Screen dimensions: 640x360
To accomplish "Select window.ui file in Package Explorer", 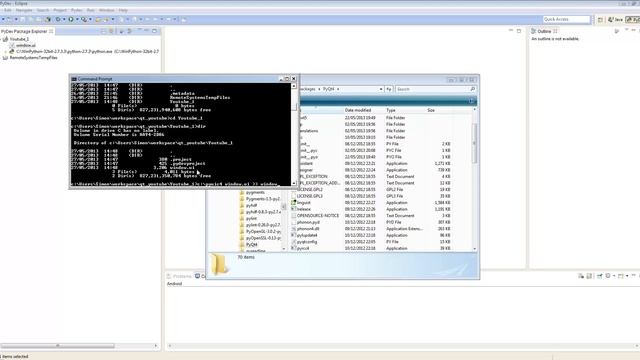I will 26,45.
